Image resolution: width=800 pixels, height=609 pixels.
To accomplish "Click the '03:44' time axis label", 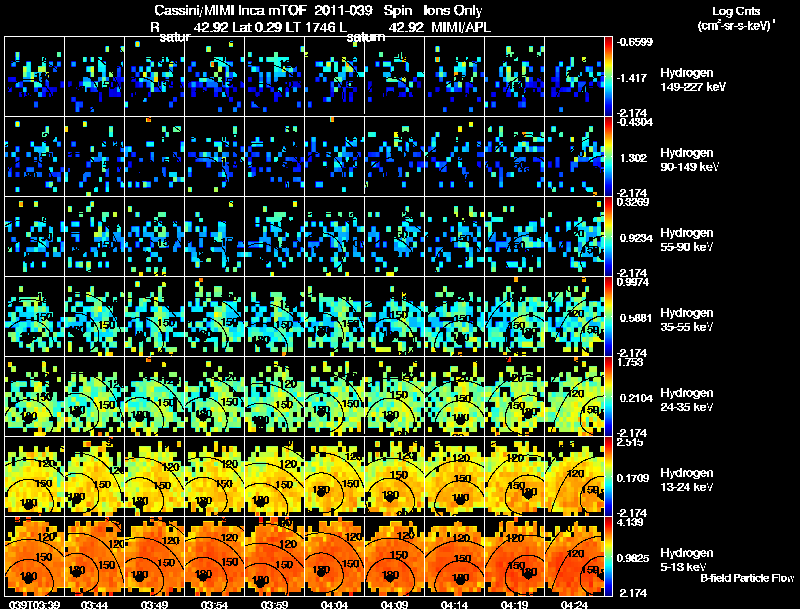I will point(94,604).
